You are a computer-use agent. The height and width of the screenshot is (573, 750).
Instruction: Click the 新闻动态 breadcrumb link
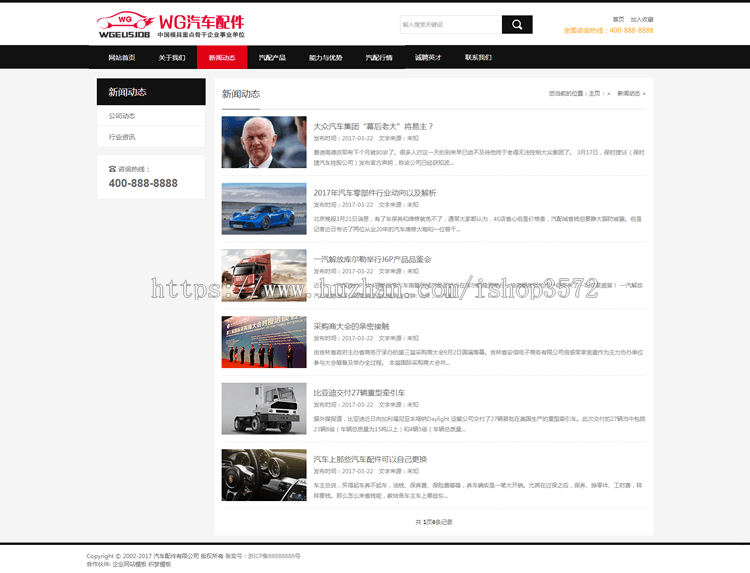(629, 93)
